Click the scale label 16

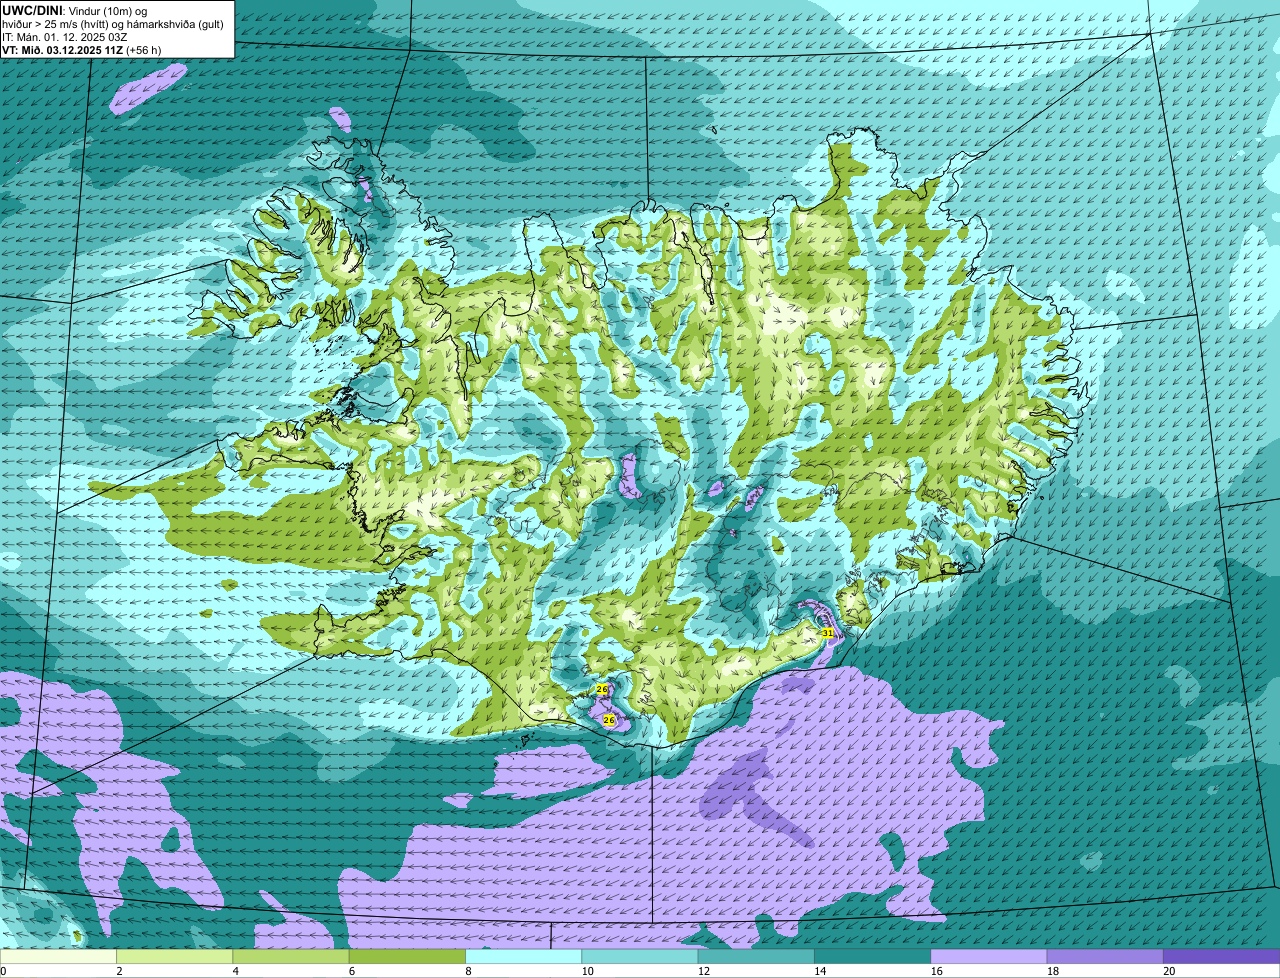[936, 971]
